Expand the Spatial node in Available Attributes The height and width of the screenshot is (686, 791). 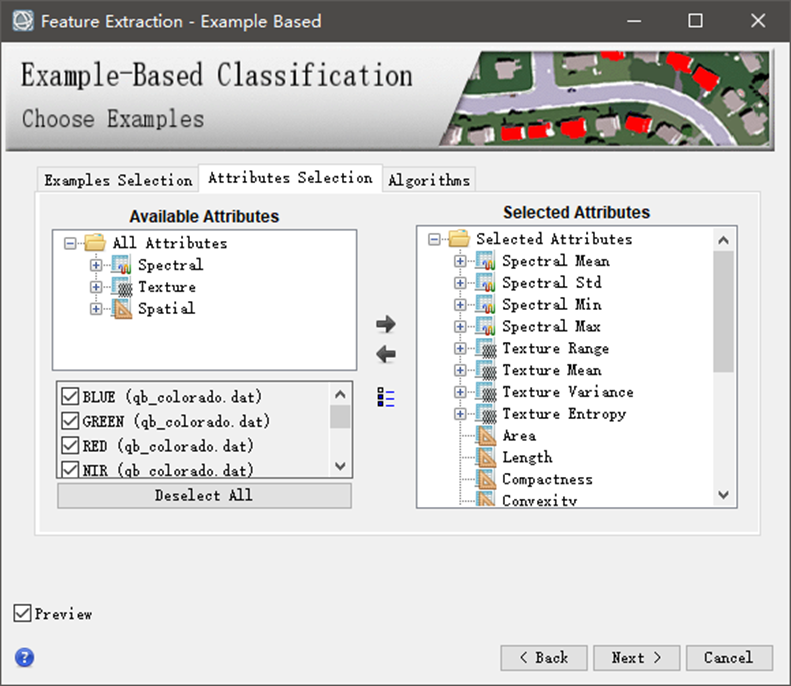click(x=96, y=309)
